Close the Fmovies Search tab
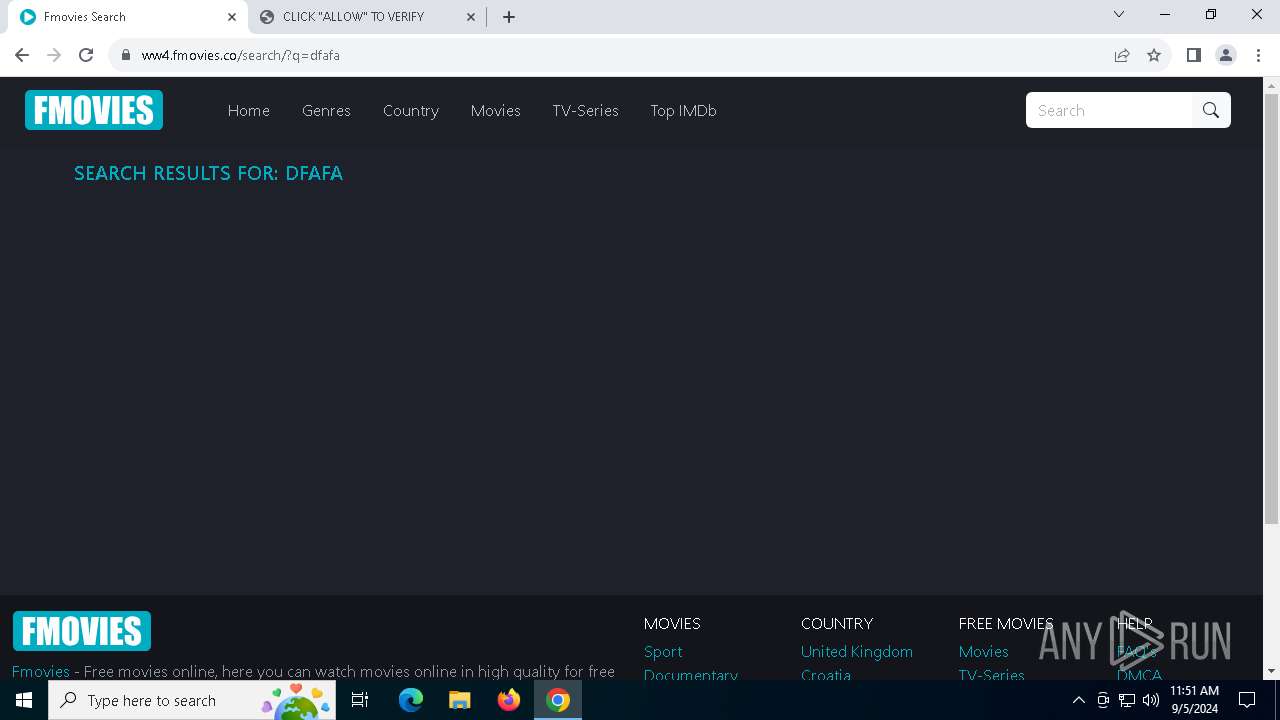The height and width of the screenshot is (720, 1280). pos(232,17)
